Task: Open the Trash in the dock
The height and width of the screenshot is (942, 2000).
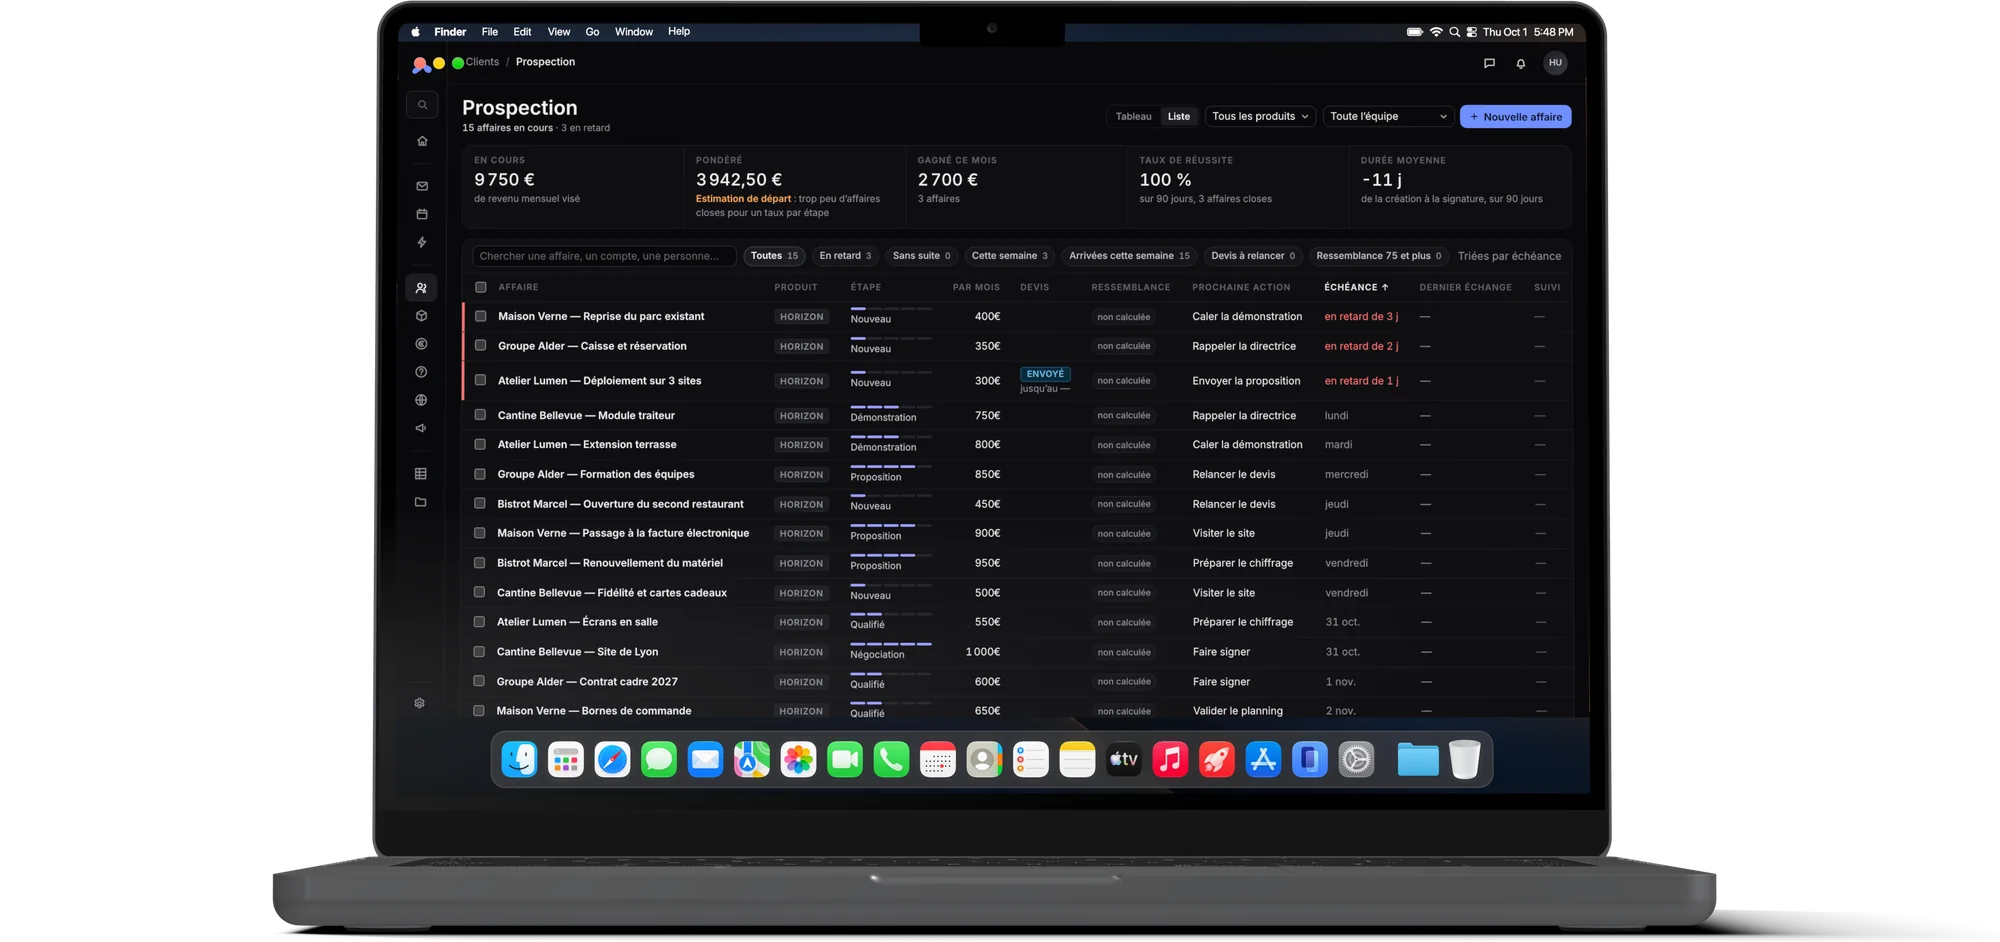Action: click(1464, 760)
